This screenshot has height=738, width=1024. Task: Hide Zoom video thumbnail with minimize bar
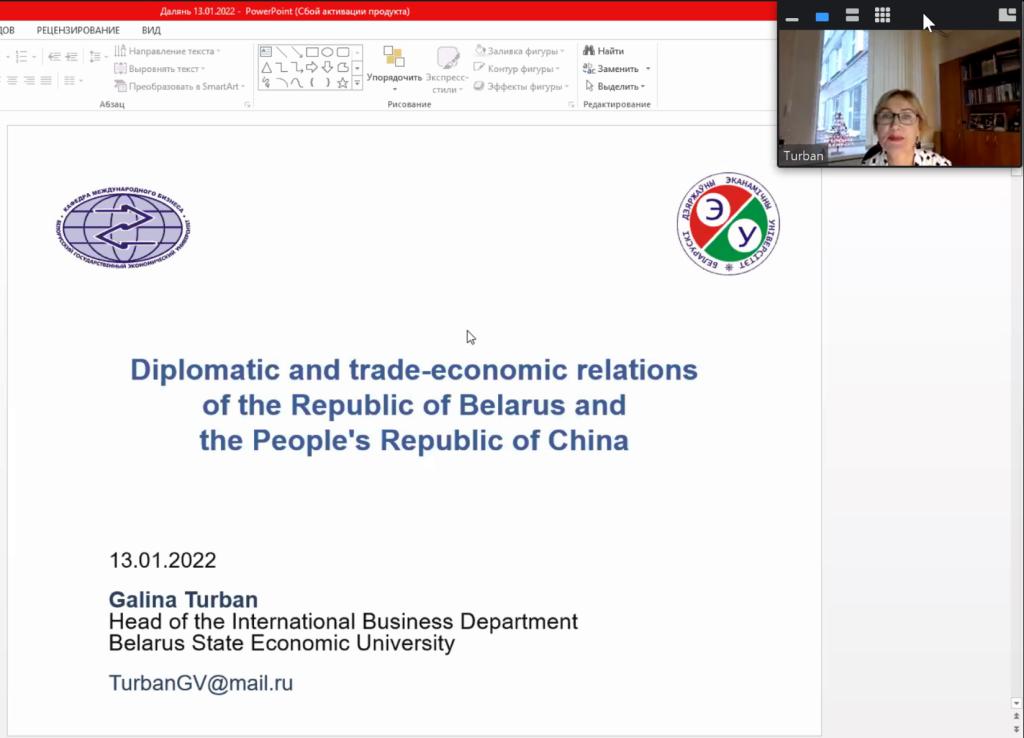tap(792, 19)
